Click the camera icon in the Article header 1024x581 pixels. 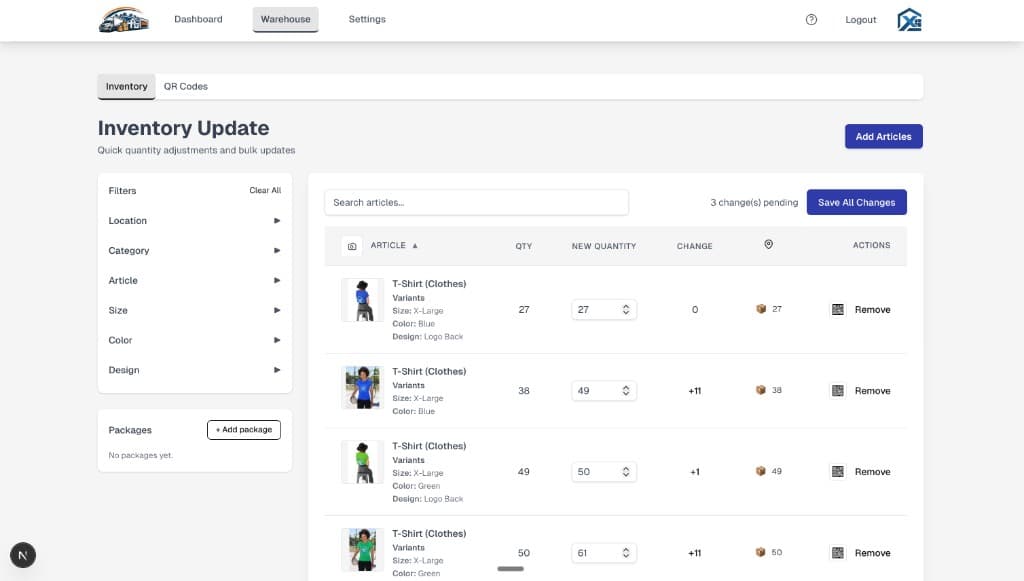(351, 245)
